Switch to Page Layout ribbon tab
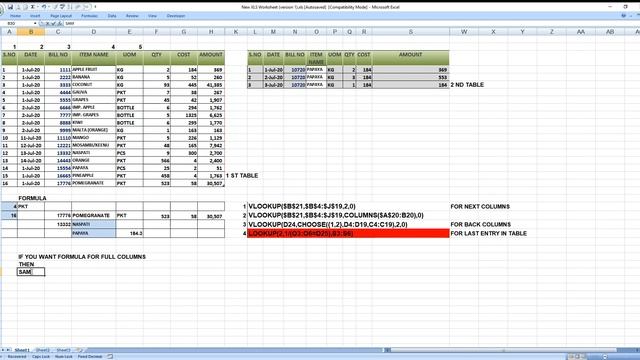Image resolution: width=640 pixels, height=360 pixels. (61, 16)
